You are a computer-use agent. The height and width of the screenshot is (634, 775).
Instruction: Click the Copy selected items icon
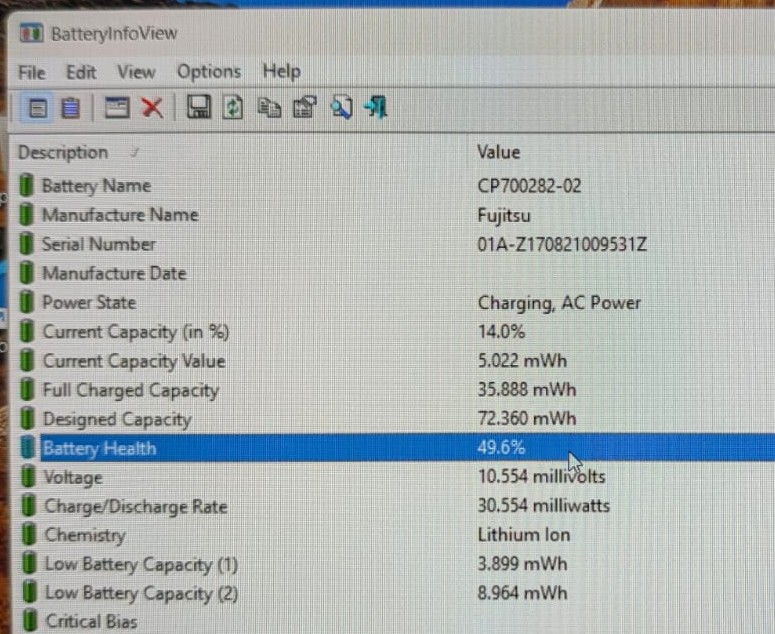point(269,108)
